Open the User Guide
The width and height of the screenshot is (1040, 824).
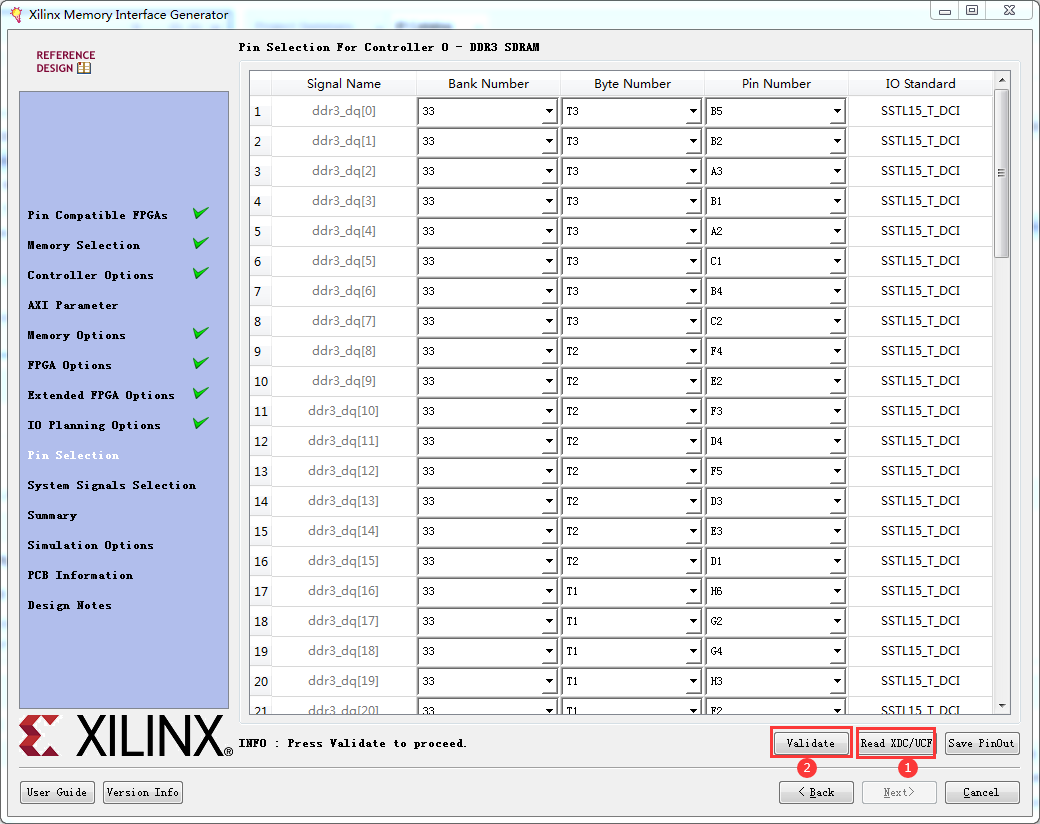57,792
